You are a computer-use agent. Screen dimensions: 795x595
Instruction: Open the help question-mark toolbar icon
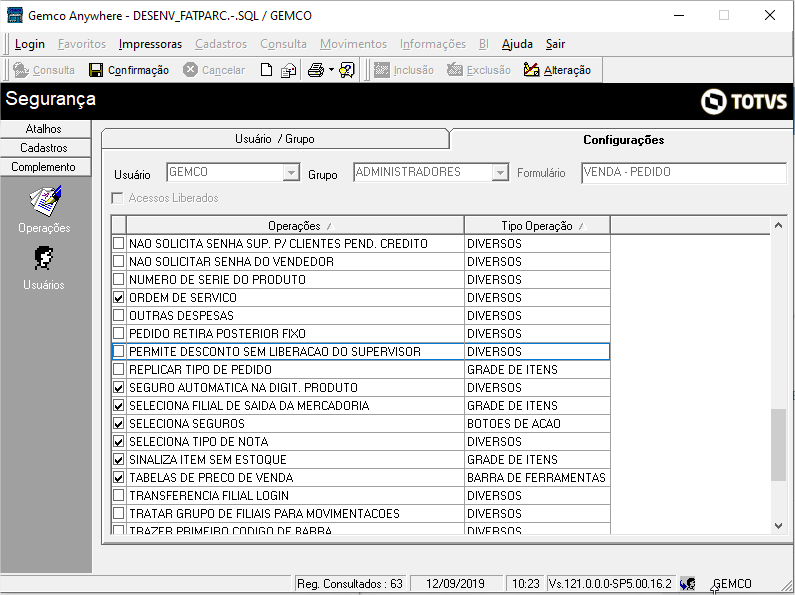click(347, 70)
